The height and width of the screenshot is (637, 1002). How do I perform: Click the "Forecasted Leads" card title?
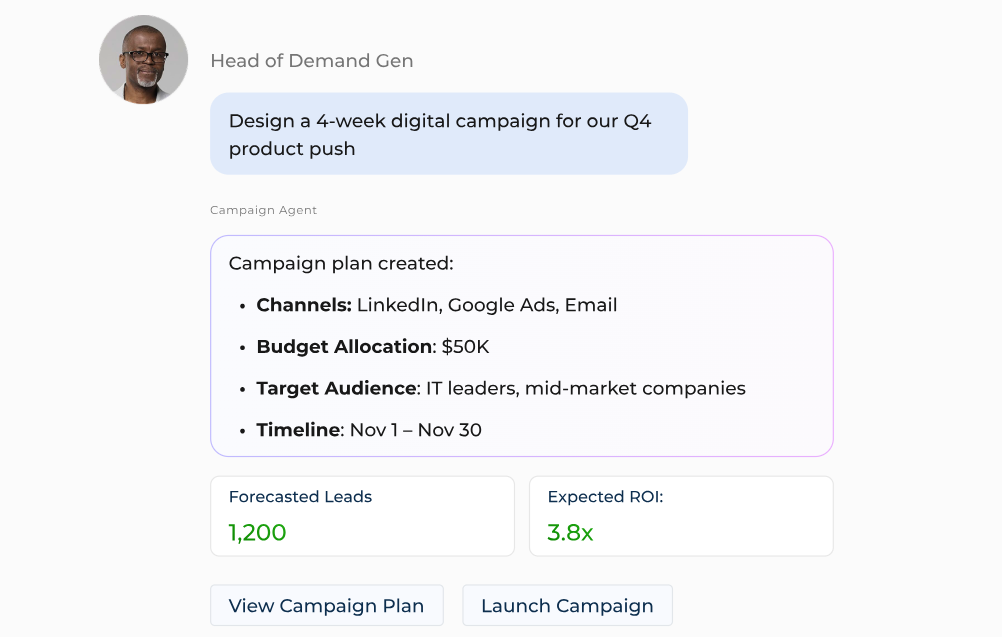pyautogui.click(x=300, y=497)
